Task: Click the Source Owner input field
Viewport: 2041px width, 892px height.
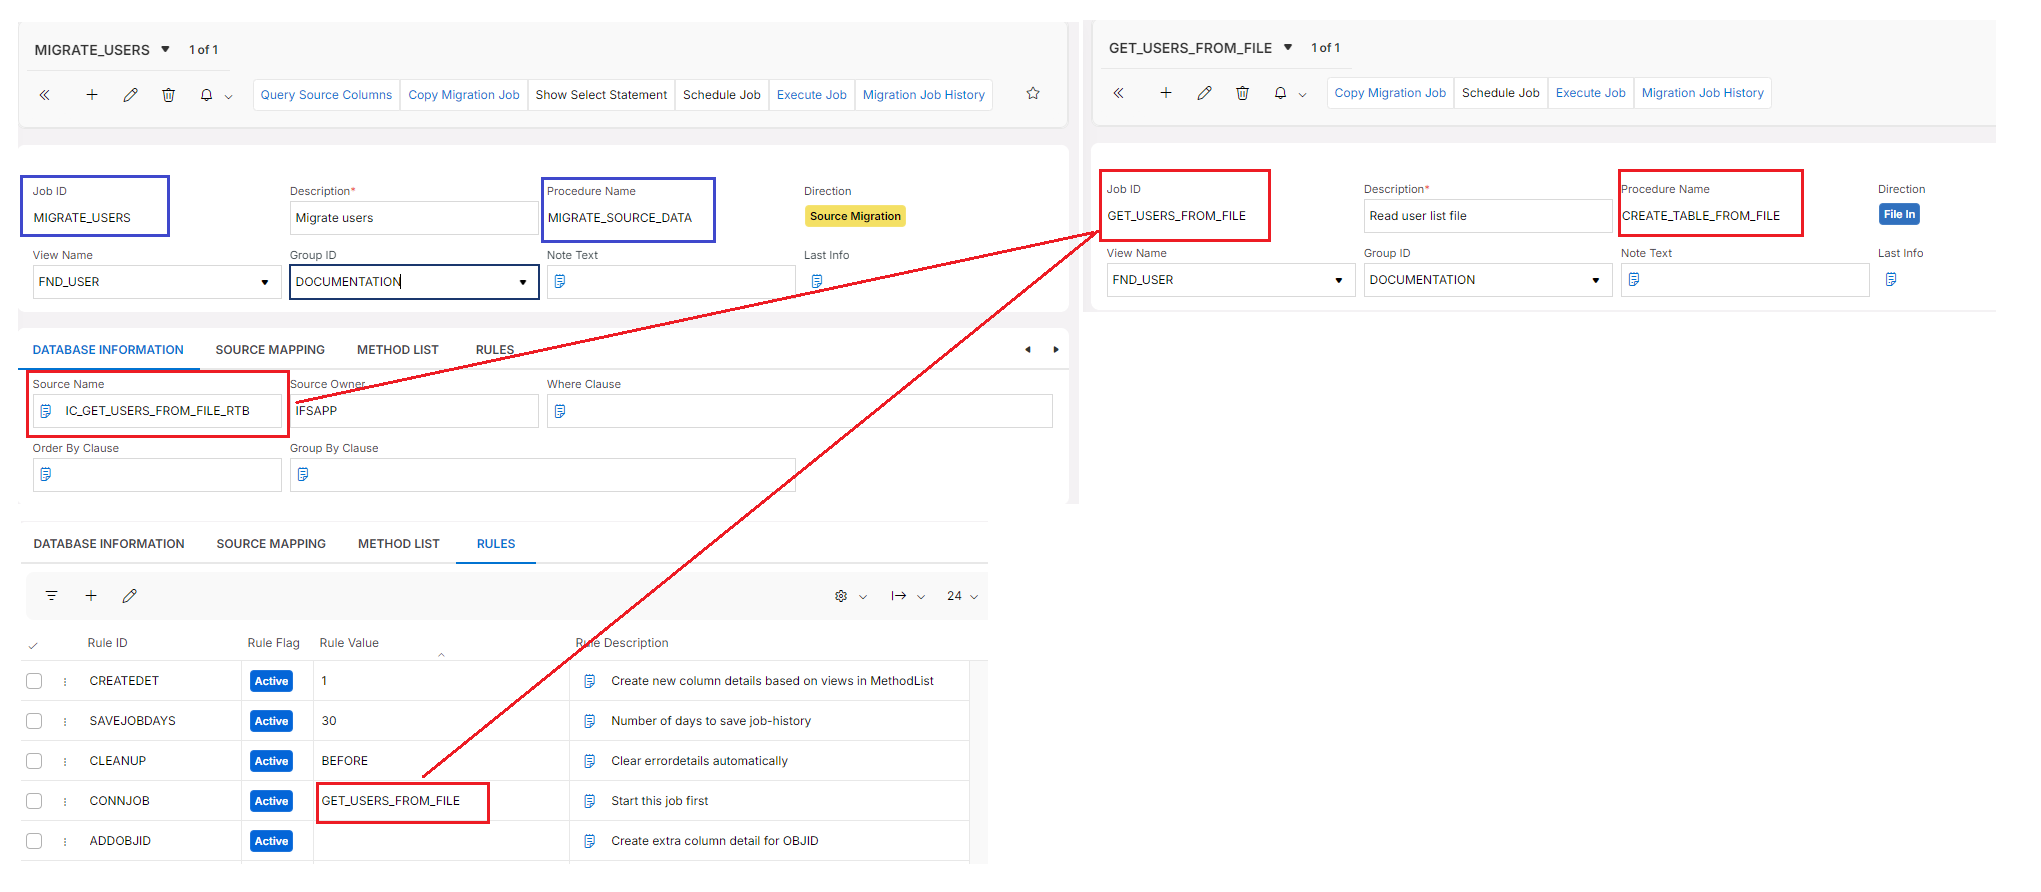Action: [413, 411]
